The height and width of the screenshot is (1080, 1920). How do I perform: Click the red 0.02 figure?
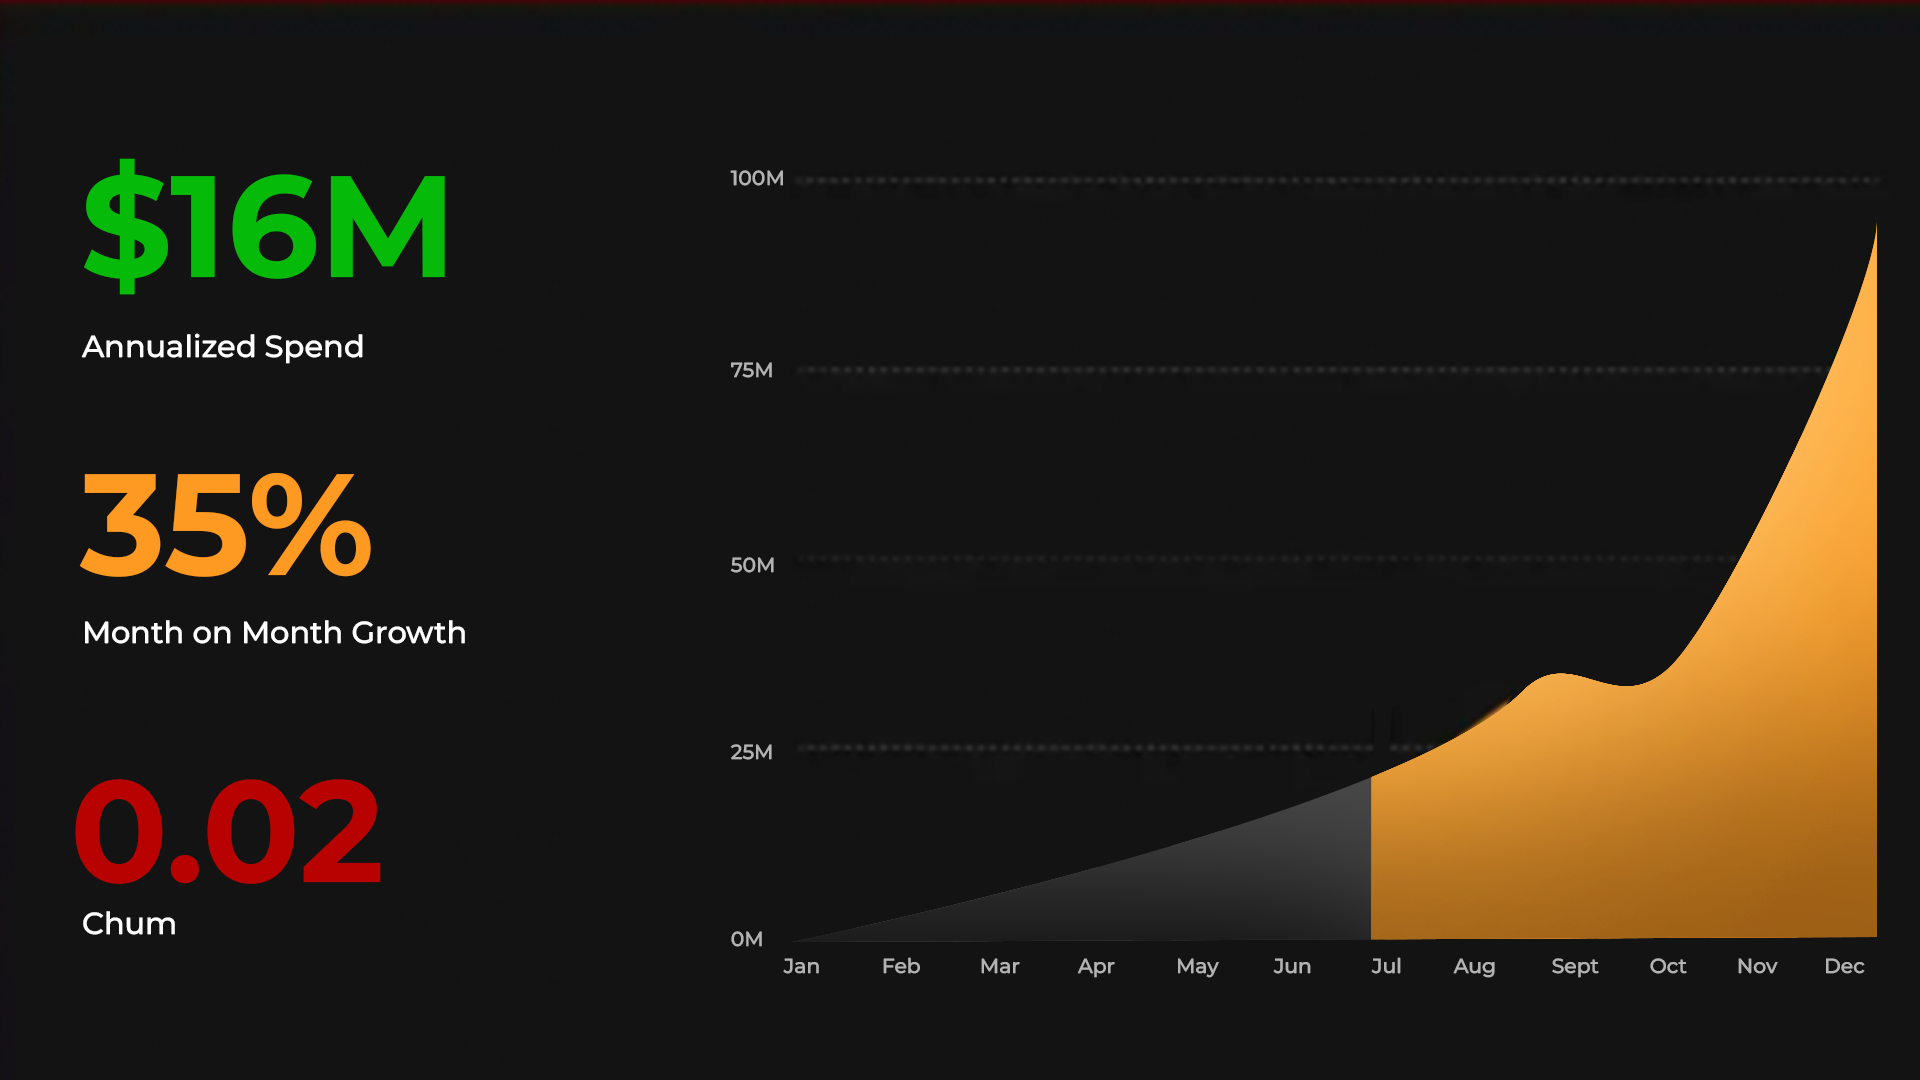(228, 832)
